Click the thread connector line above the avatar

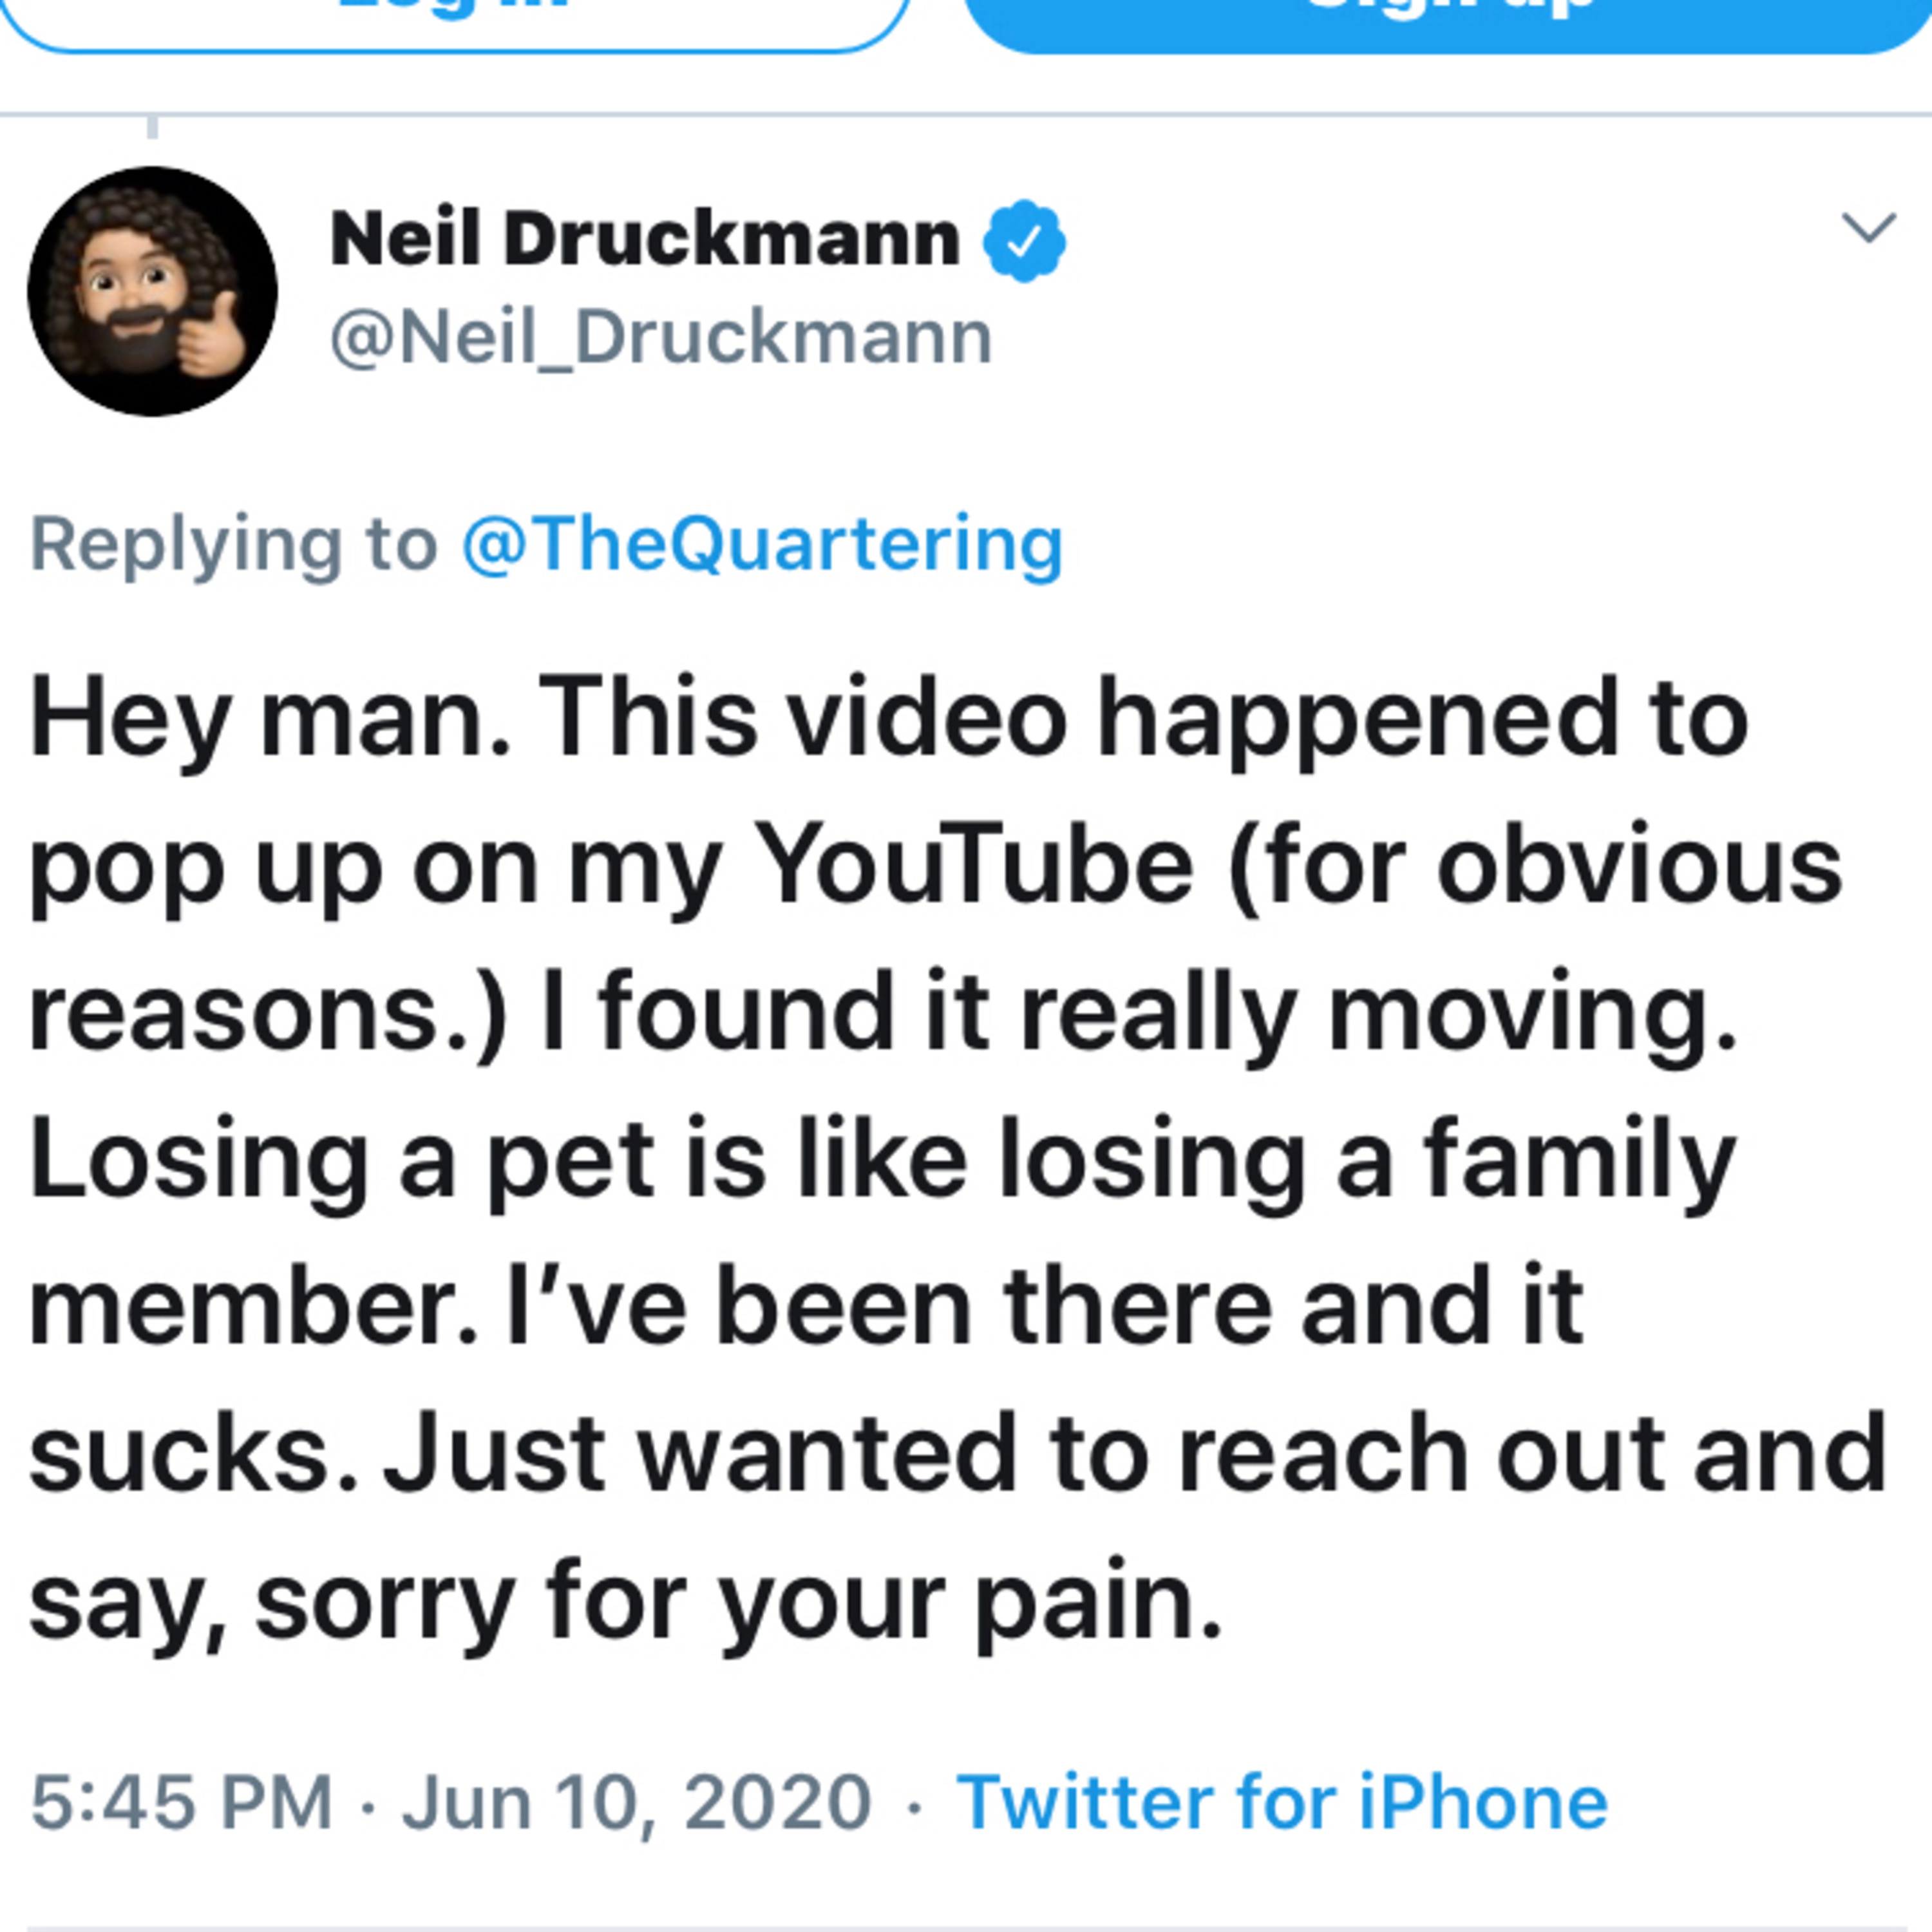[x=152, y=128]
